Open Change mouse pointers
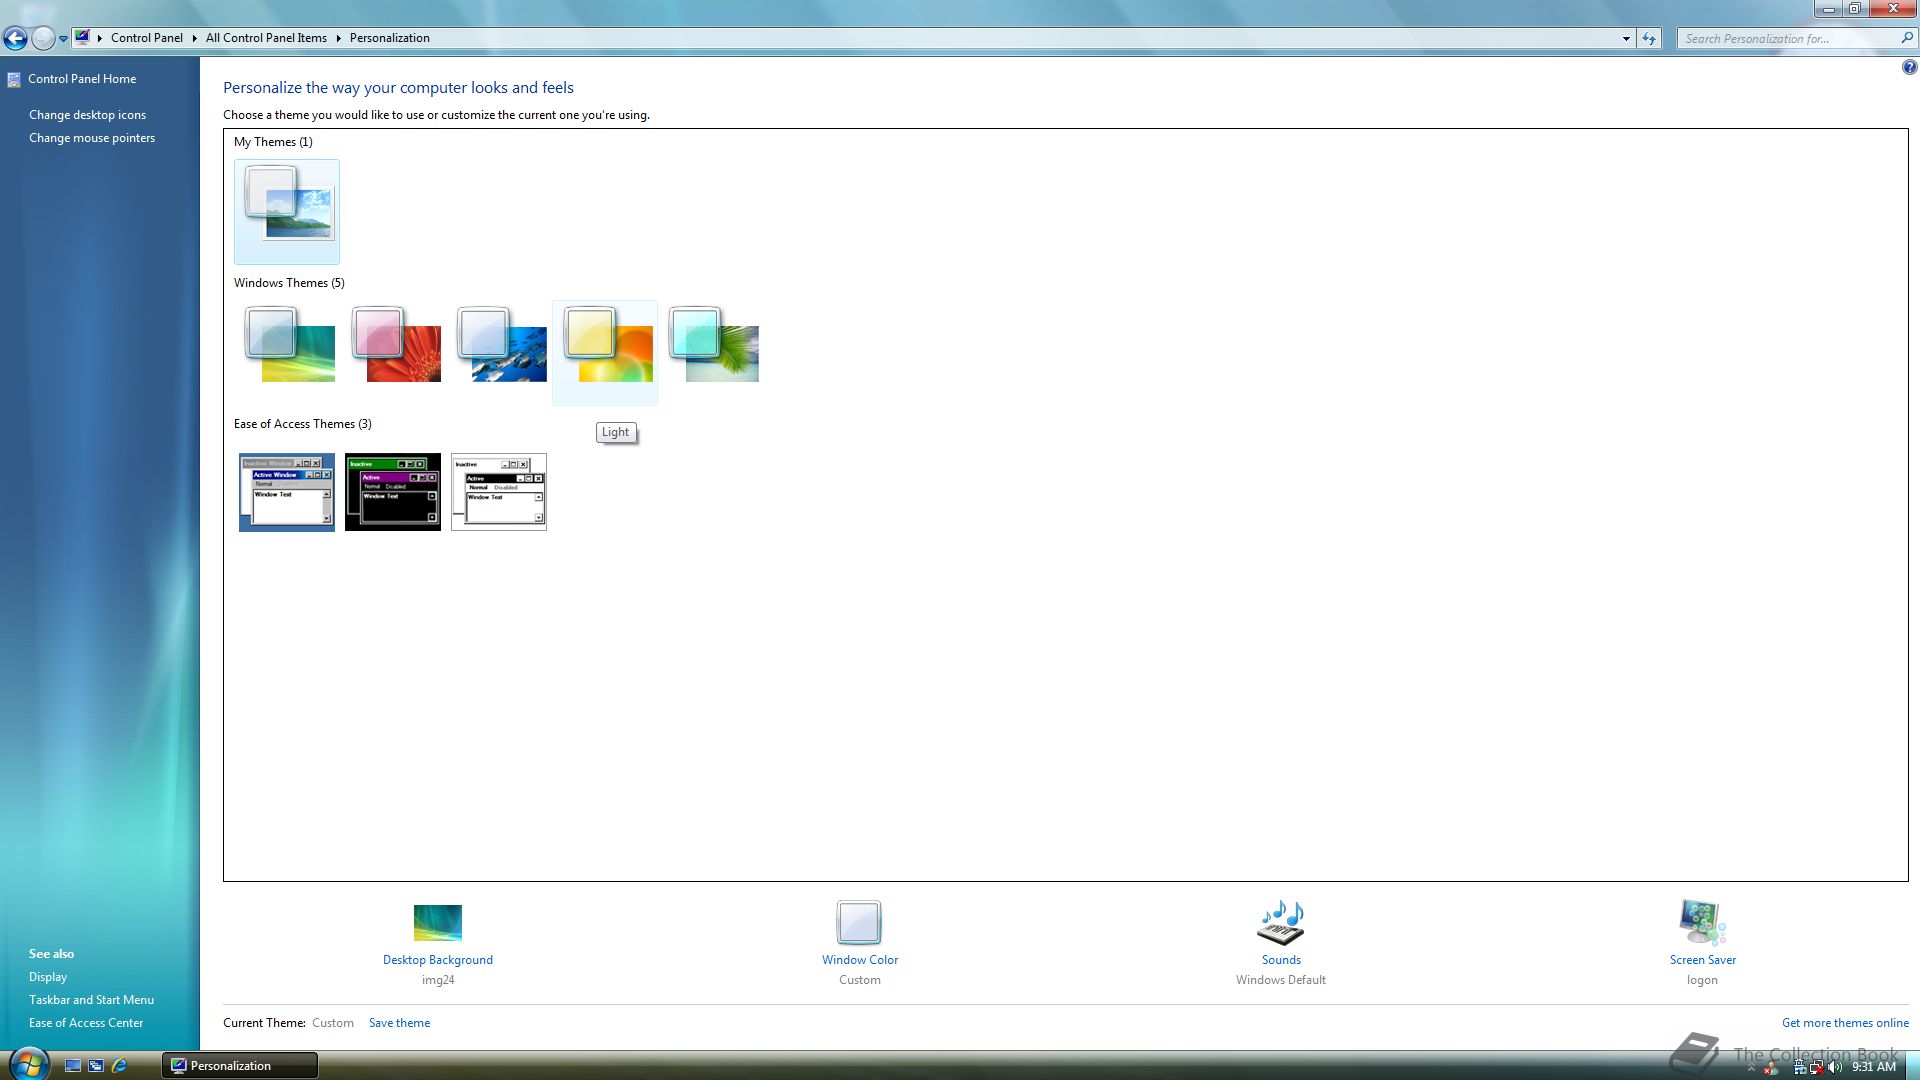Viewport: 1920px width, 1080px height. tap(92, 138)
